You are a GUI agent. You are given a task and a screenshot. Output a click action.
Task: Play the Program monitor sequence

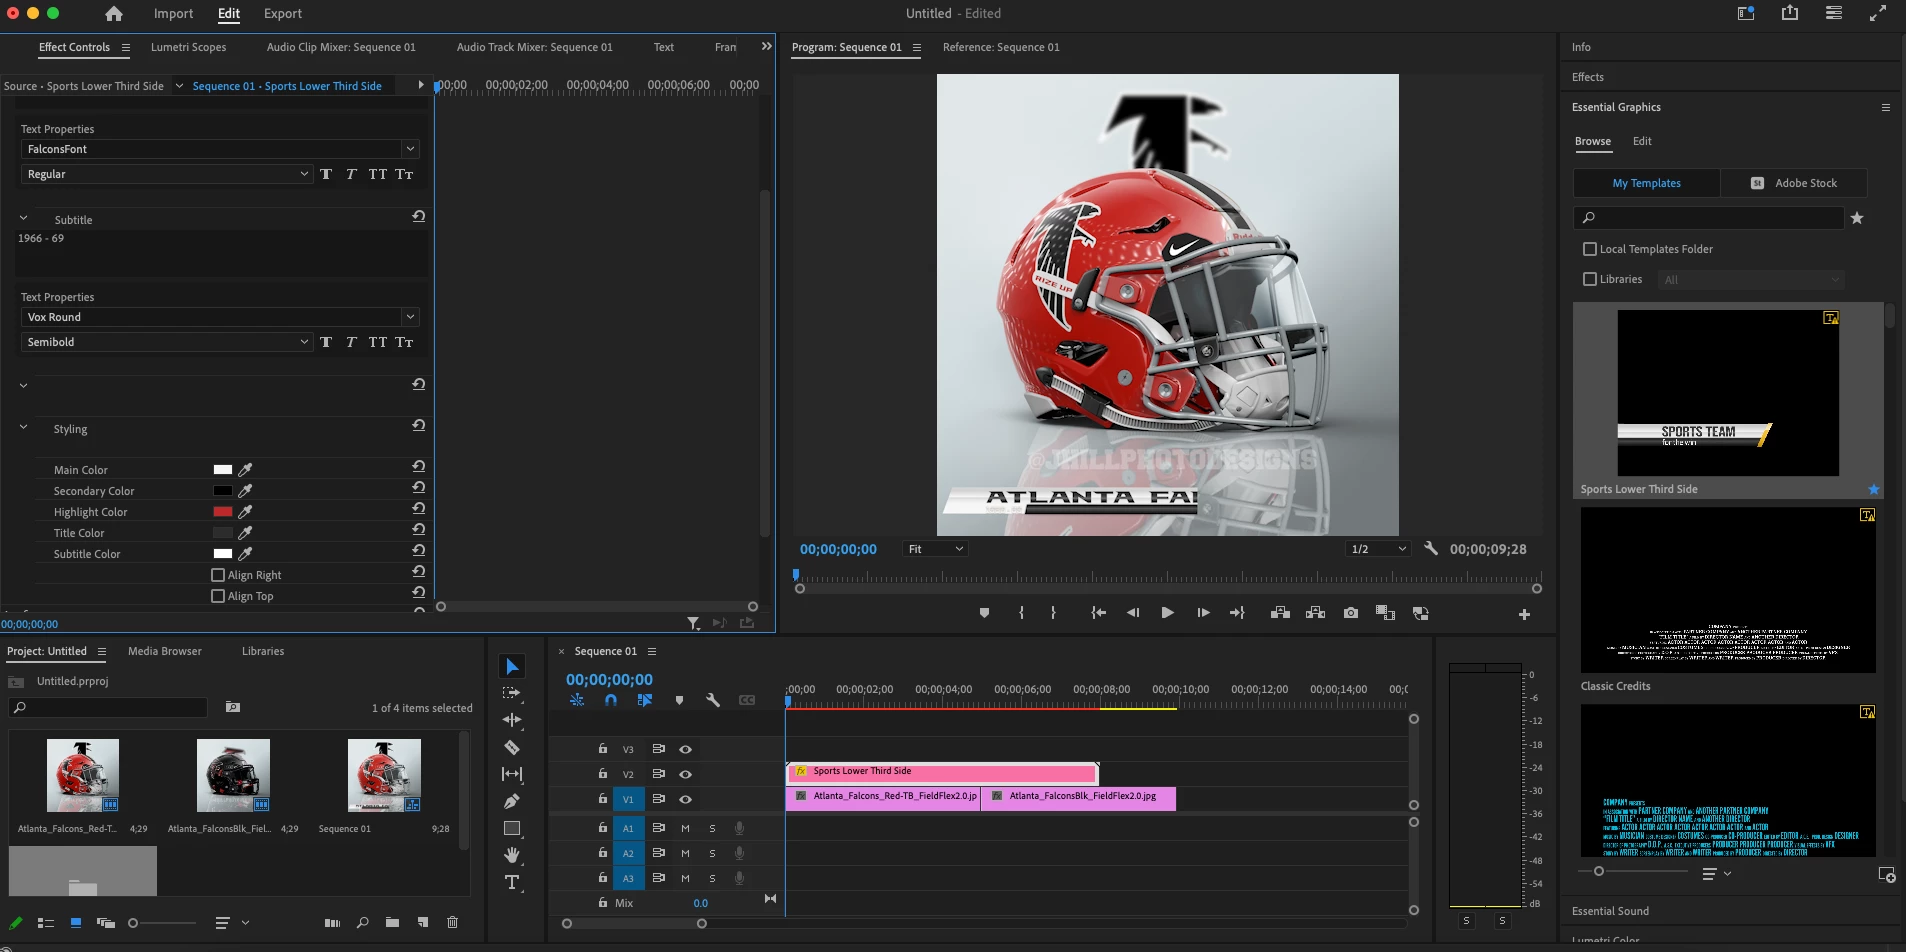[x=1167, y=613]
